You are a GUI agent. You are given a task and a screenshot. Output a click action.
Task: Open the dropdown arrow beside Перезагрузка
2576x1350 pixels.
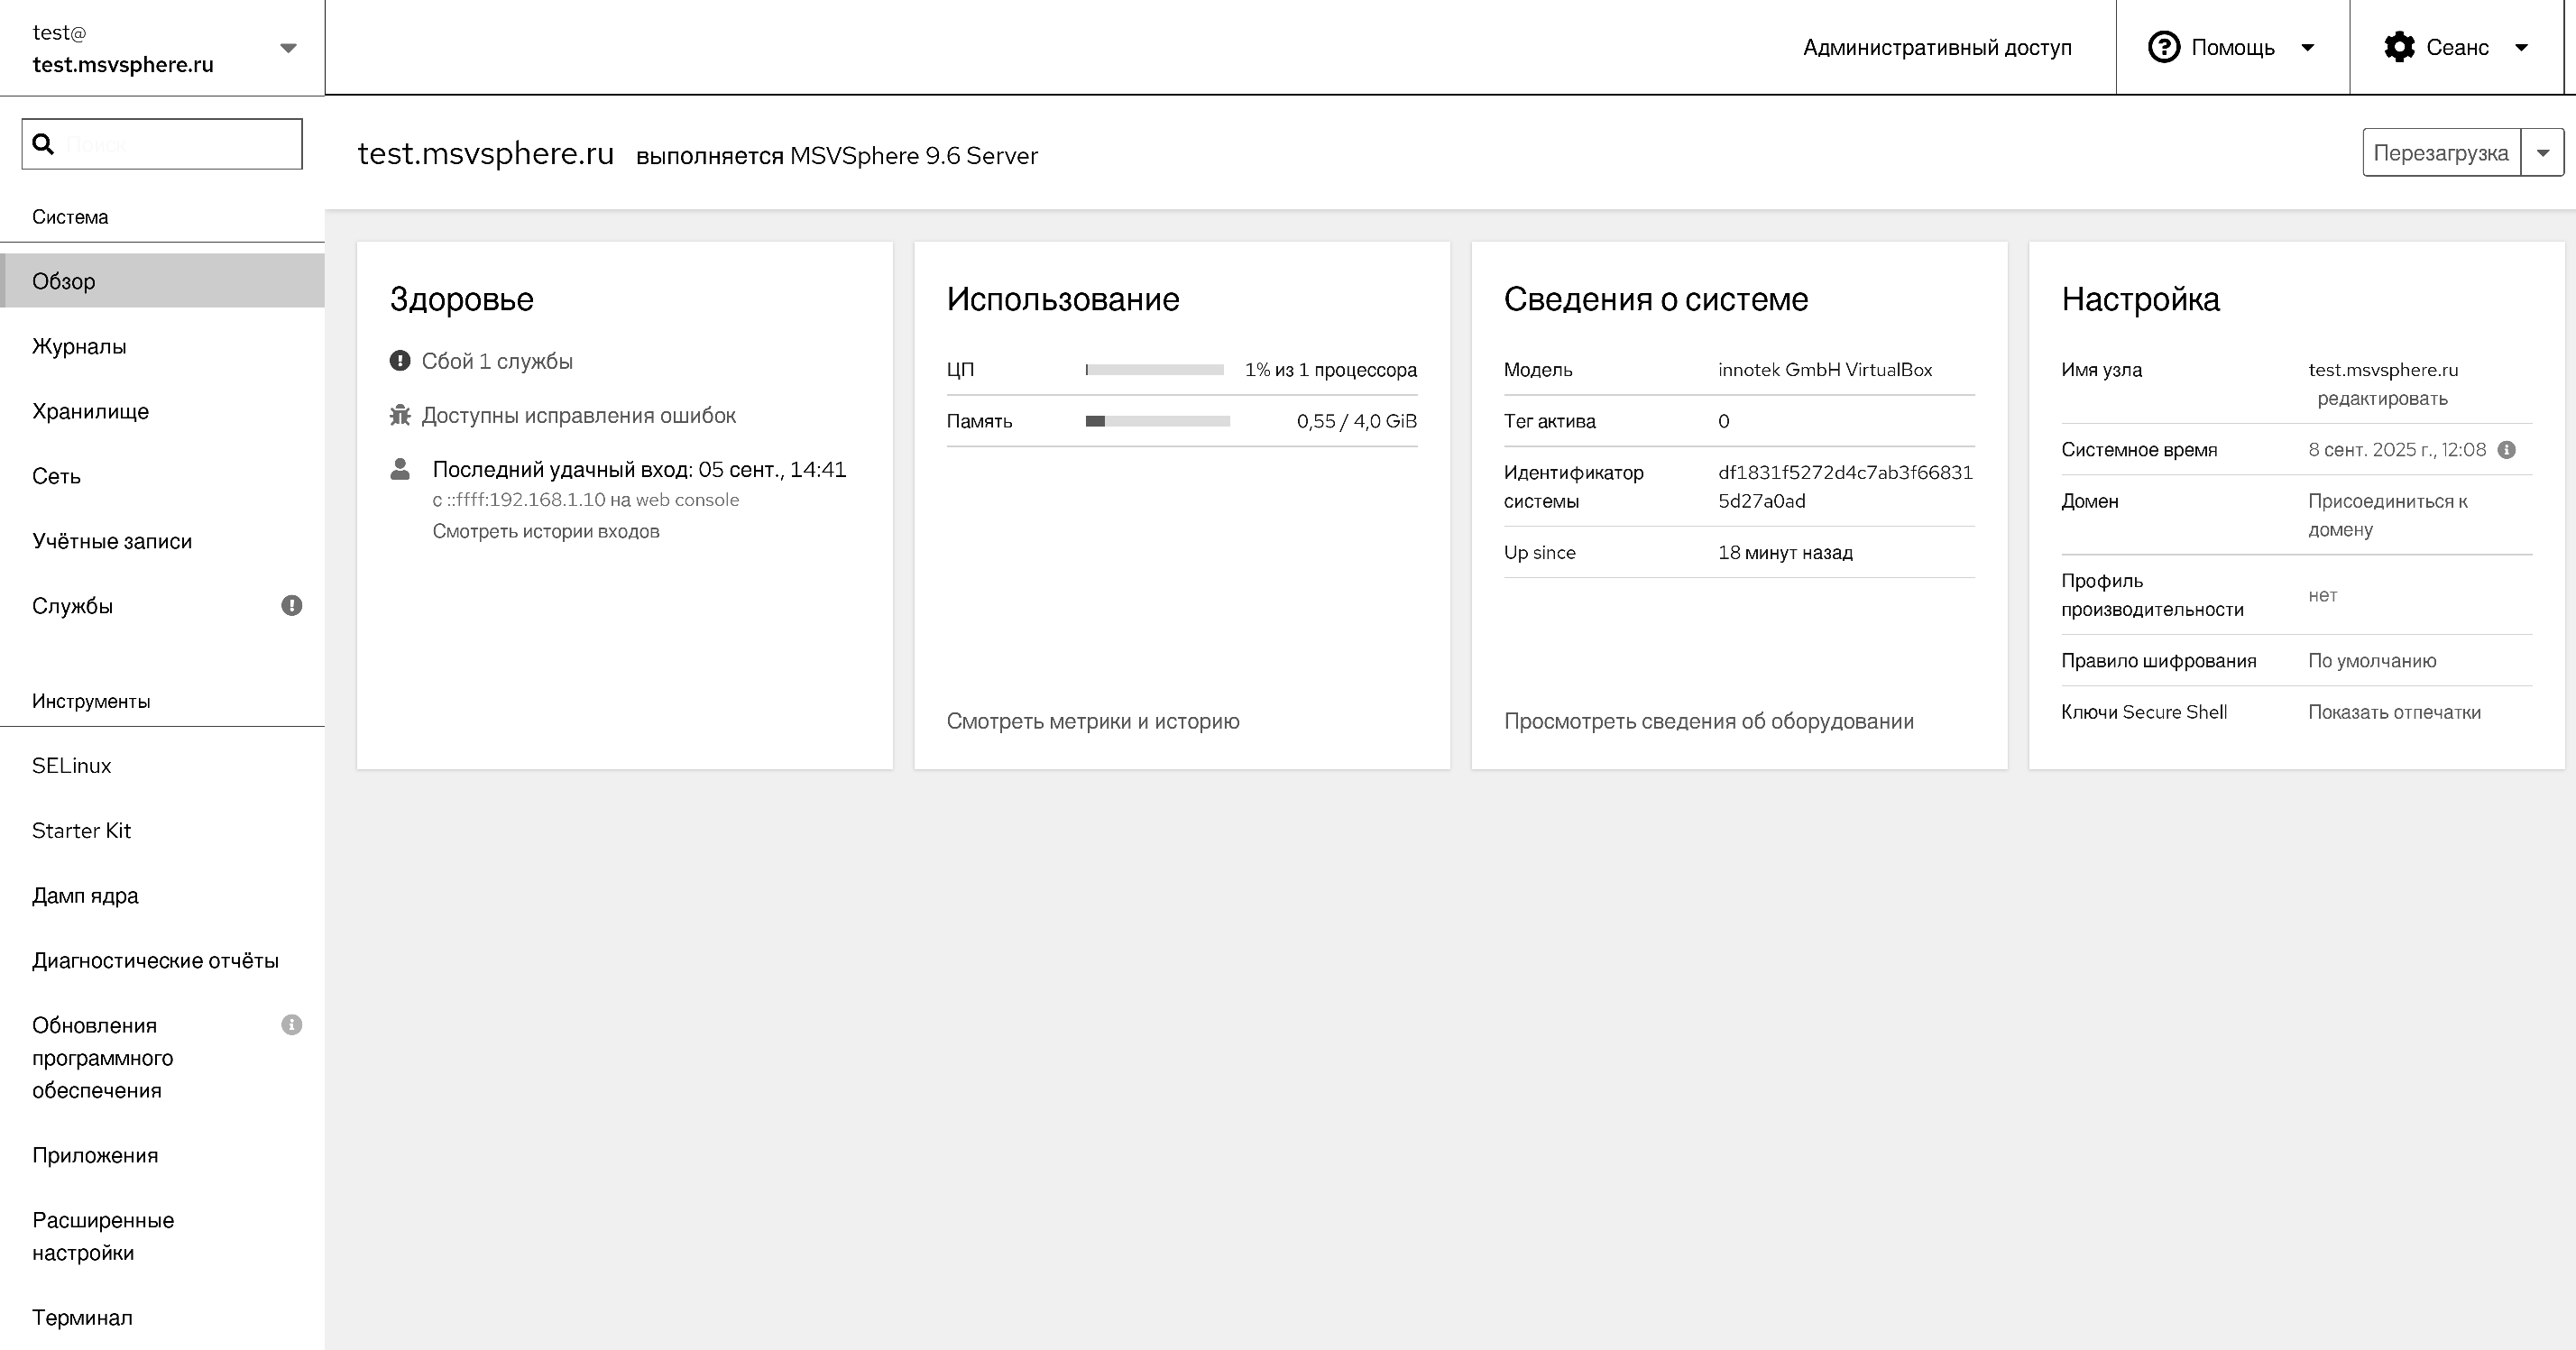(2542, 153)
